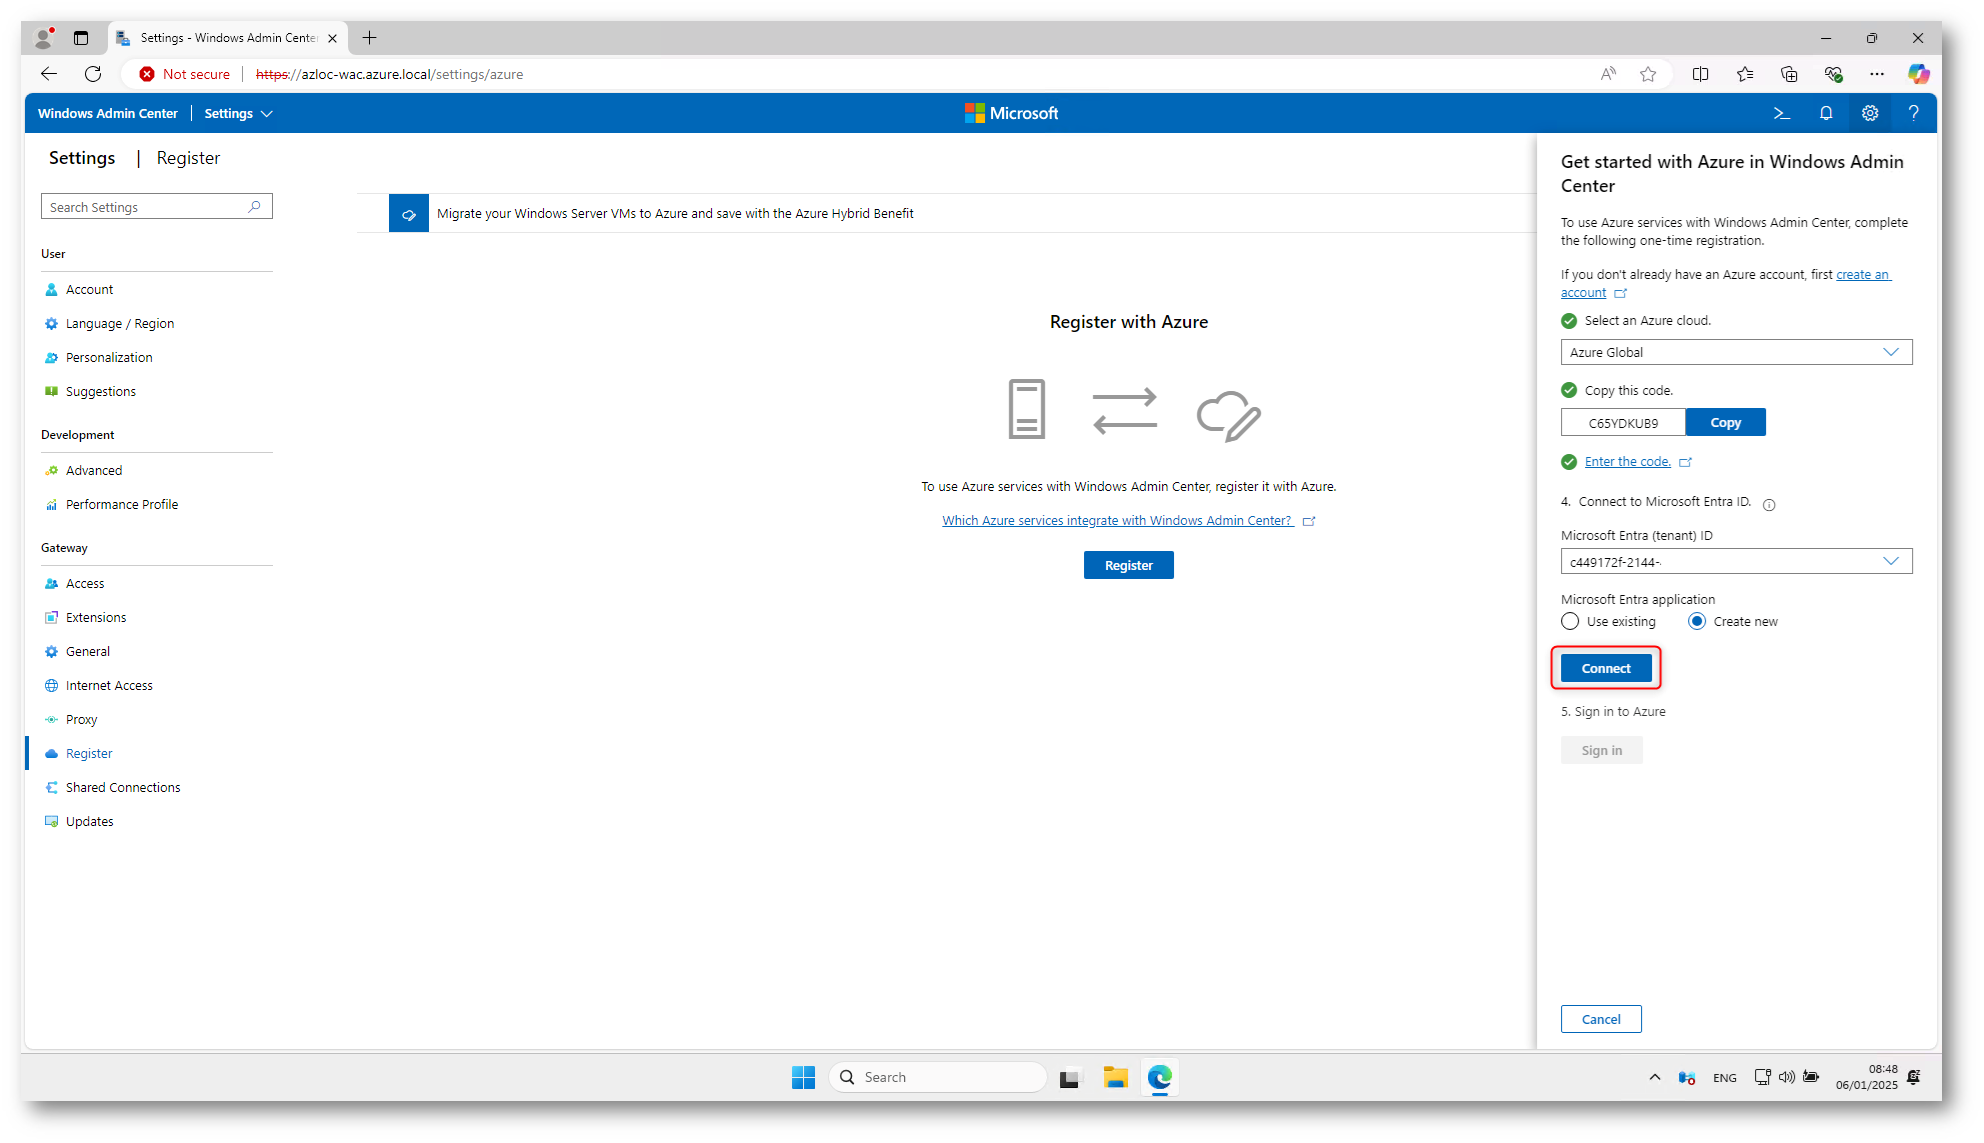Open the Enter the code link
Image resolution: width=1984 pixels, height=1143 pixels.
(x=1628, y=462)
